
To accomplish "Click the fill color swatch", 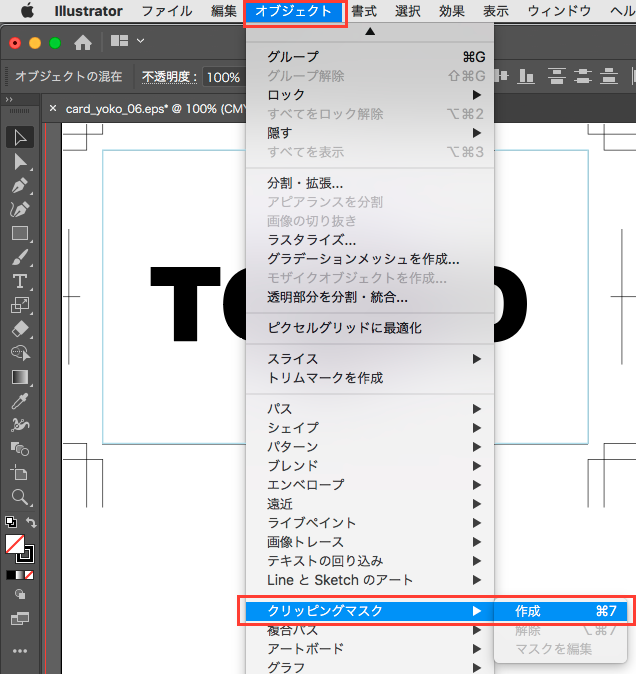I will (x=14, y=544).
